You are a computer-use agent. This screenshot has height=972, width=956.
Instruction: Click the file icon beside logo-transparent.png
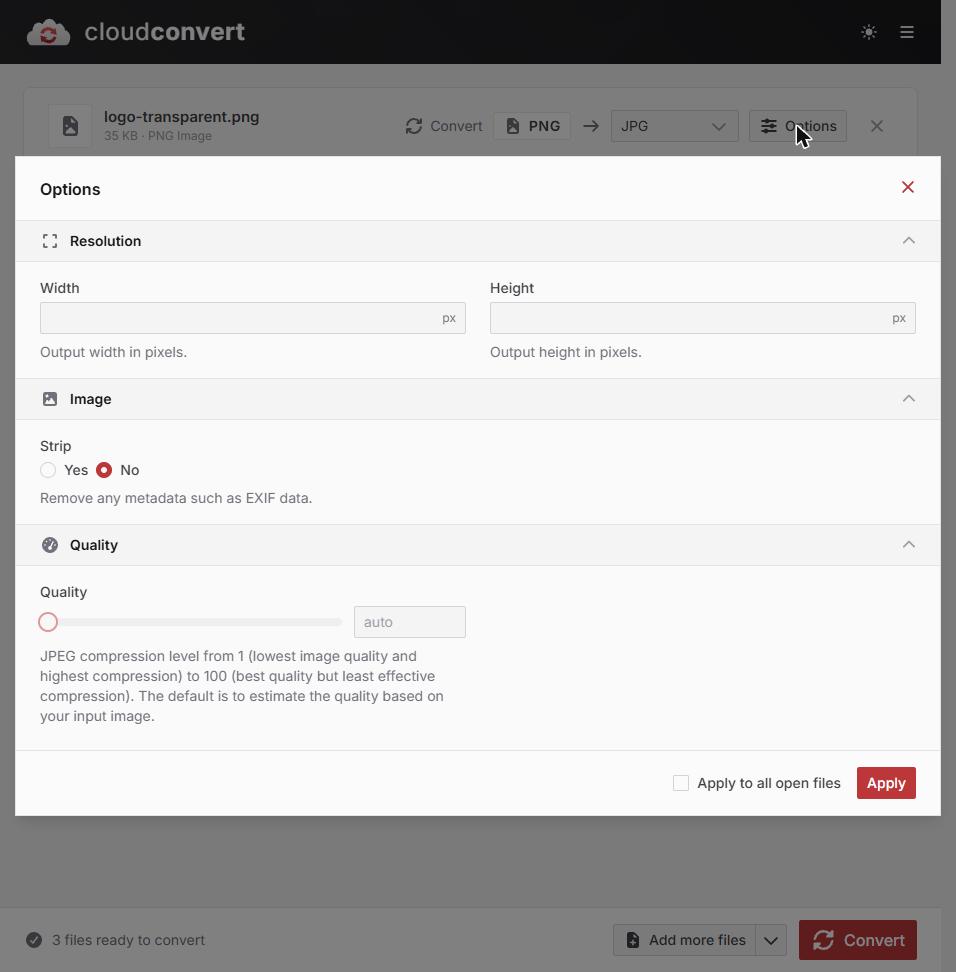[70, 126]
